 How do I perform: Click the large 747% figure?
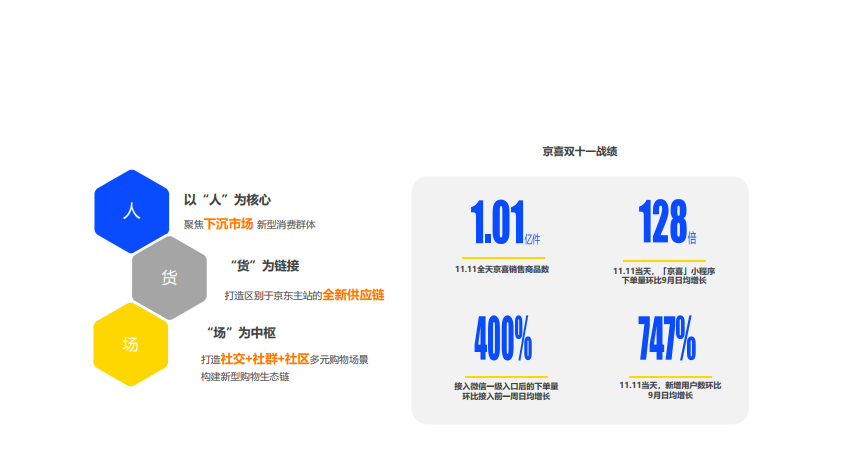click(x=667, y=338)
